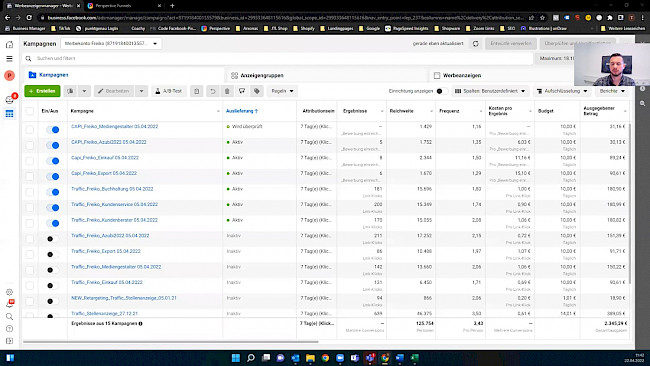650x366 pixels.
Task: Open Reichweite column header options arrow
Action: coord(431,111)
